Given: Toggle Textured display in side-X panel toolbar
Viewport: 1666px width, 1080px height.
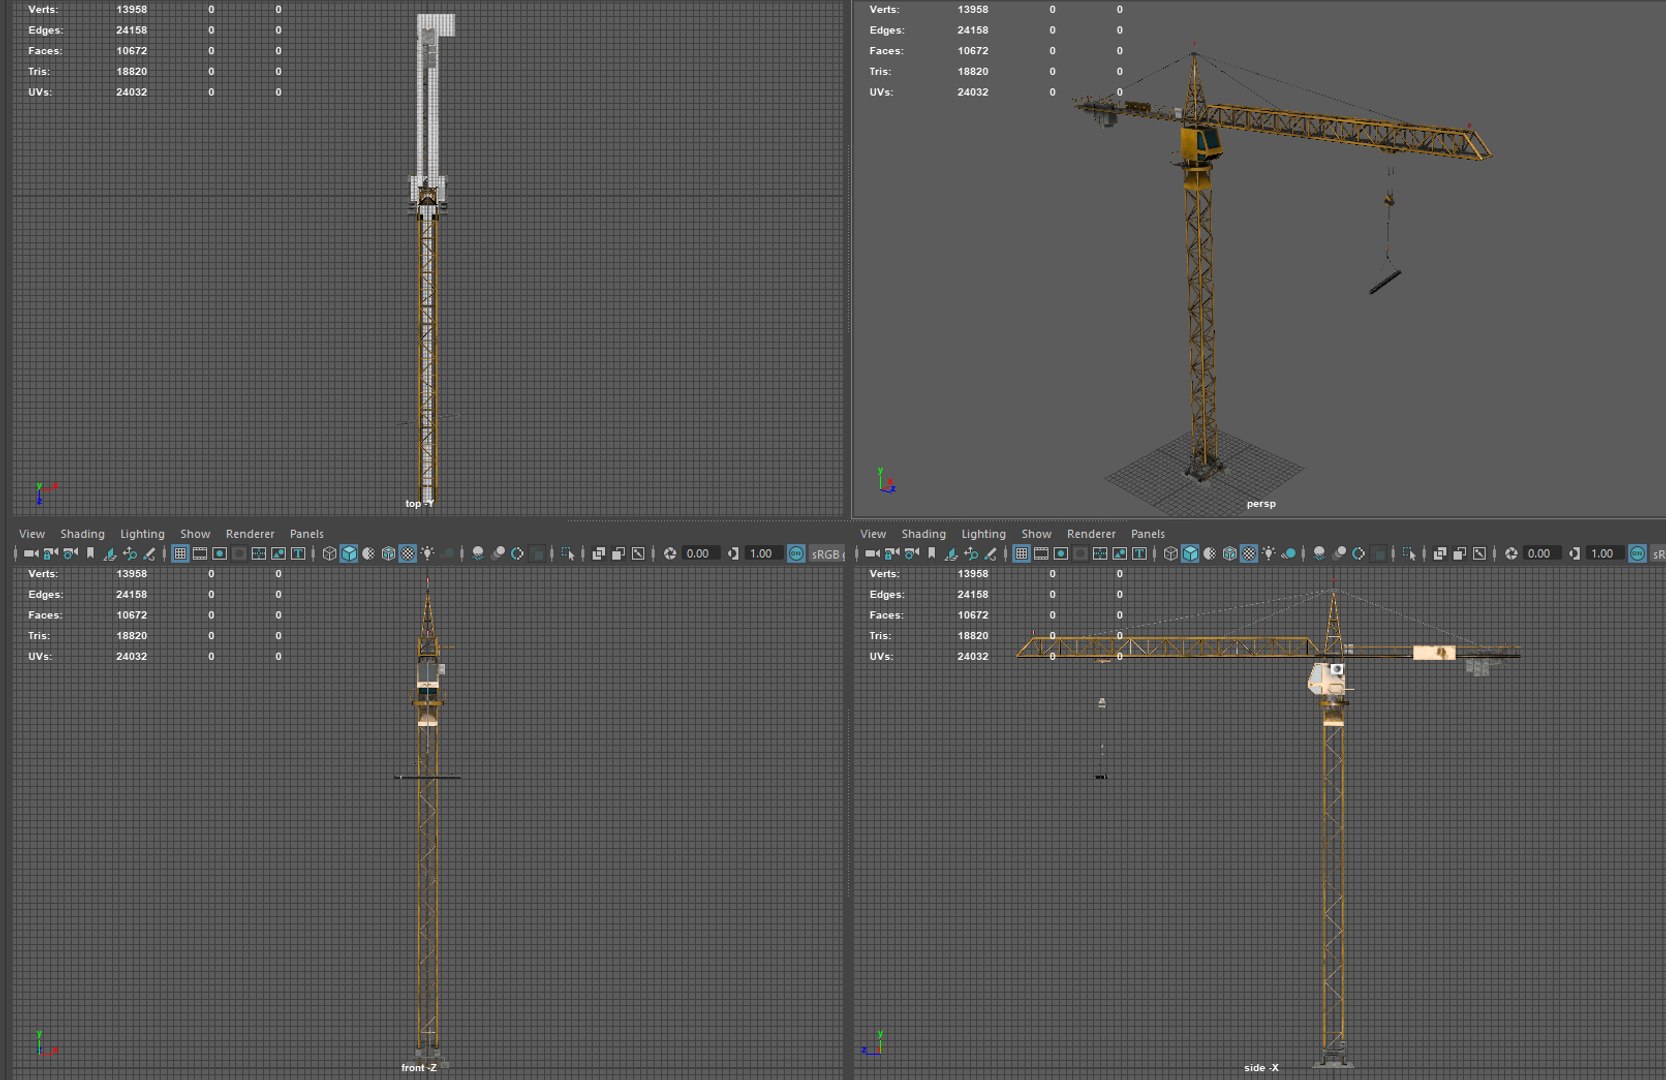Looking at the screenshot, I should 1249,553.
